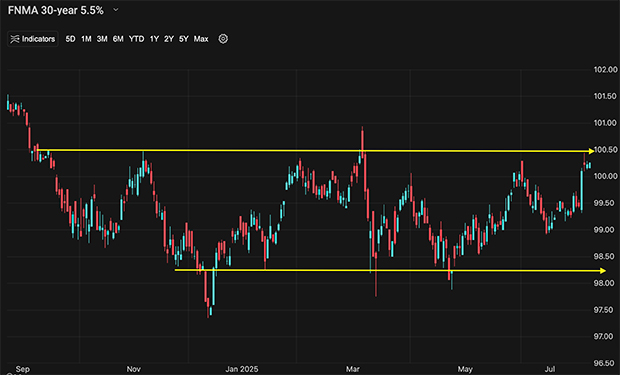The height and width of the screenshot is (375, 620).
Task: Click the 96.50 price axis label
Action: point(605,363)
